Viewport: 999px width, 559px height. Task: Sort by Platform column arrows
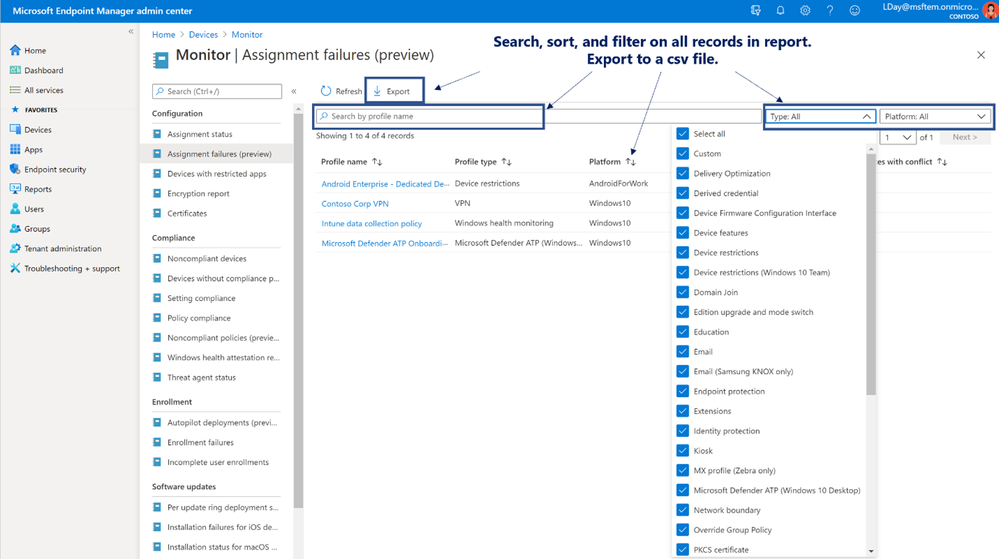[631, 162]
